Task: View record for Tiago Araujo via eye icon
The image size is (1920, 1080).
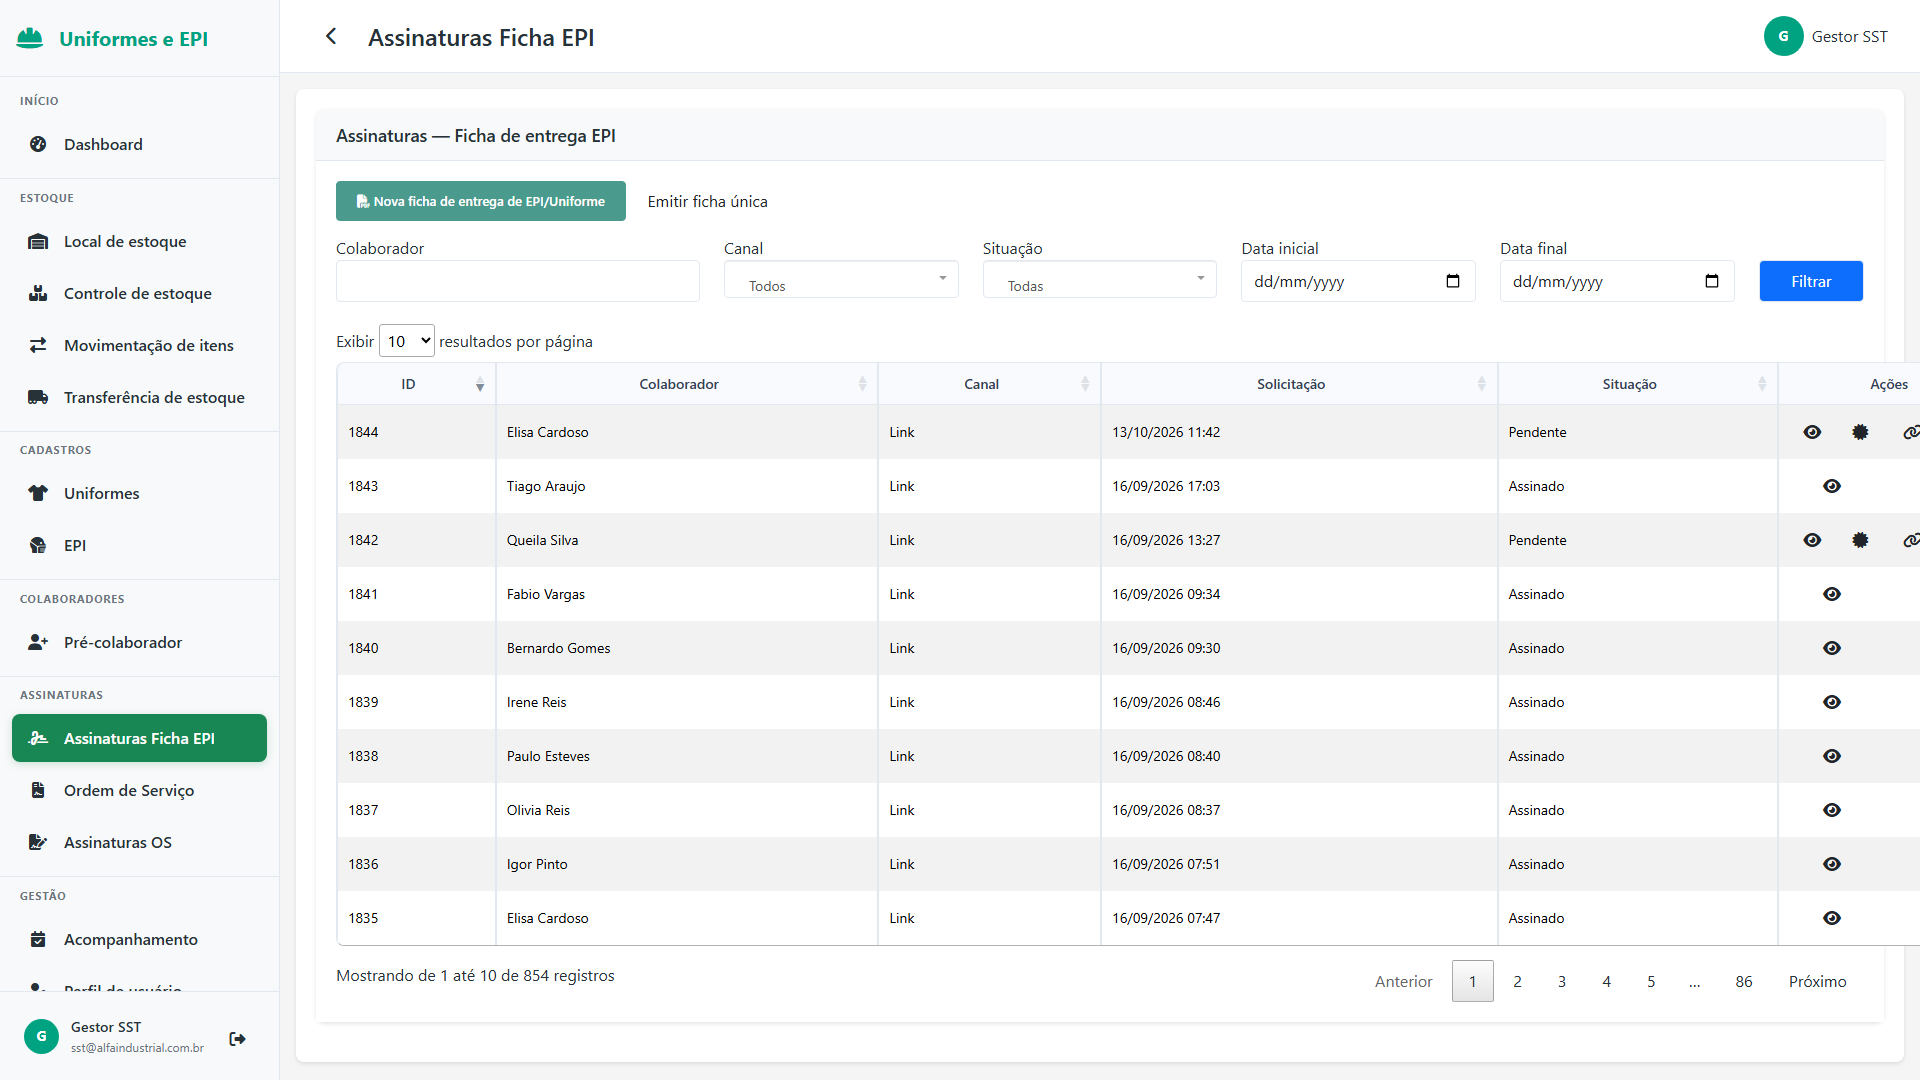Action: pyautogui.click(x=1832, y=486)
